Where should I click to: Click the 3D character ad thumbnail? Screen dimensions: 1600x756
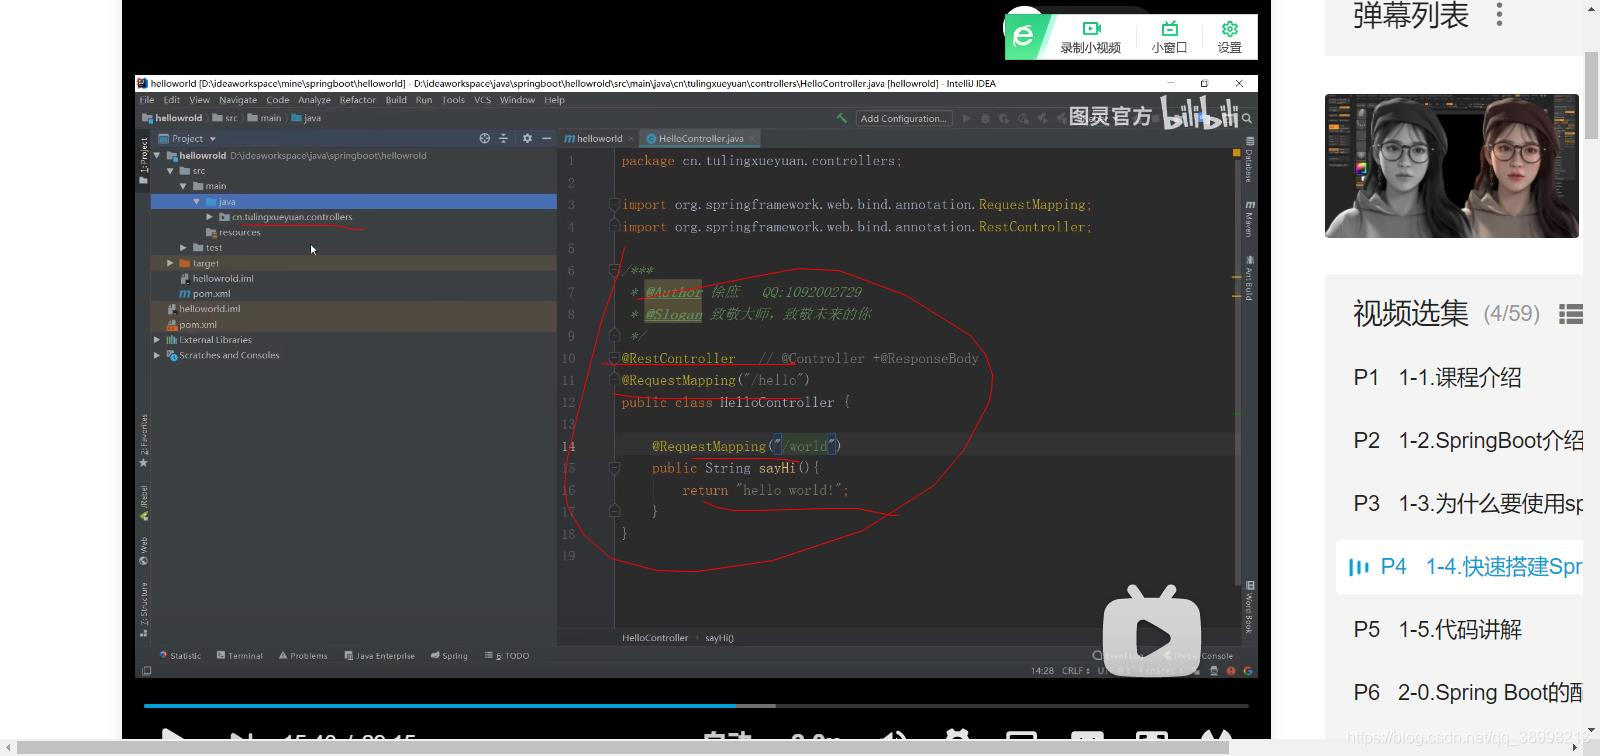click(1452, 166)
